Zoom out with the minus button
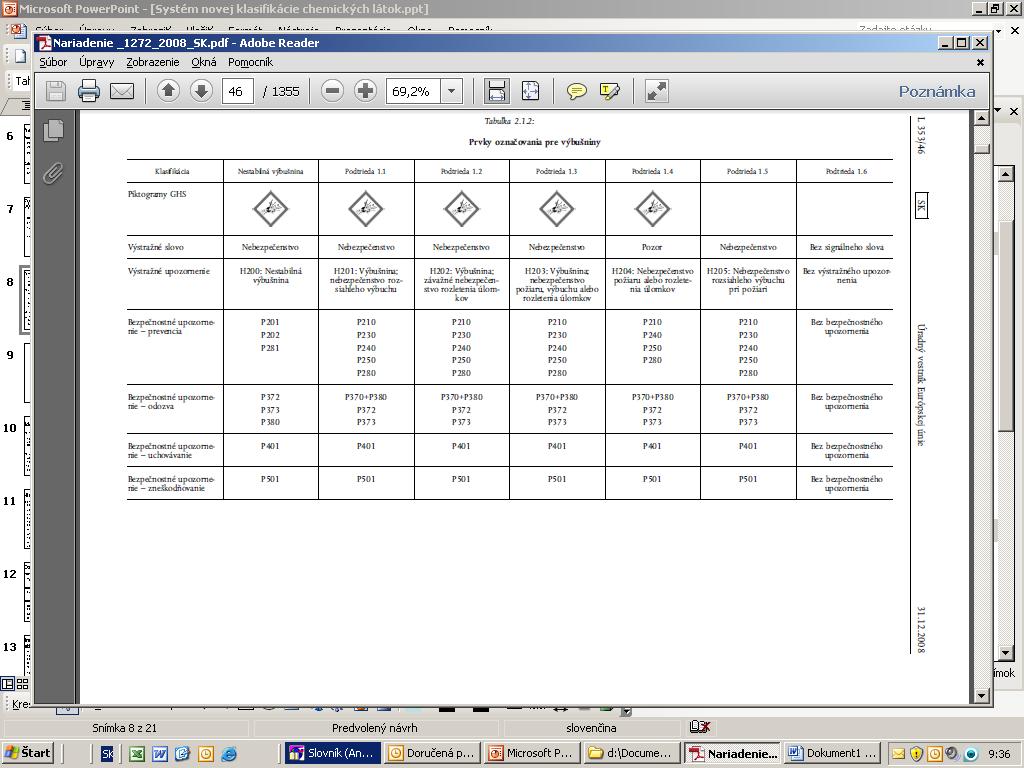 click(332, 91)
